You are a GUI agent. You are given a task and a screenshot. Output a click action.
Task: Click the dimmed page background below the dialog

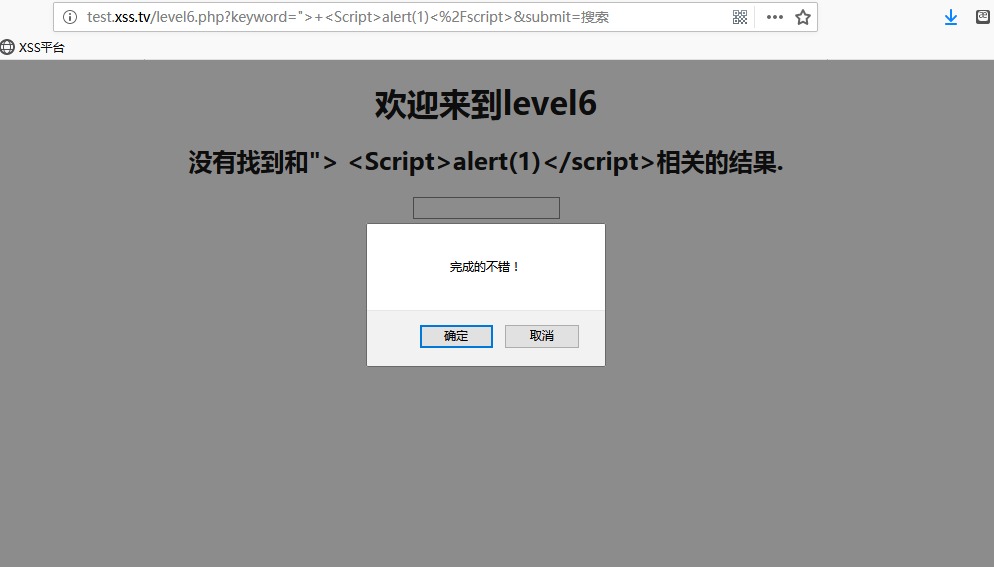(486, 460)
